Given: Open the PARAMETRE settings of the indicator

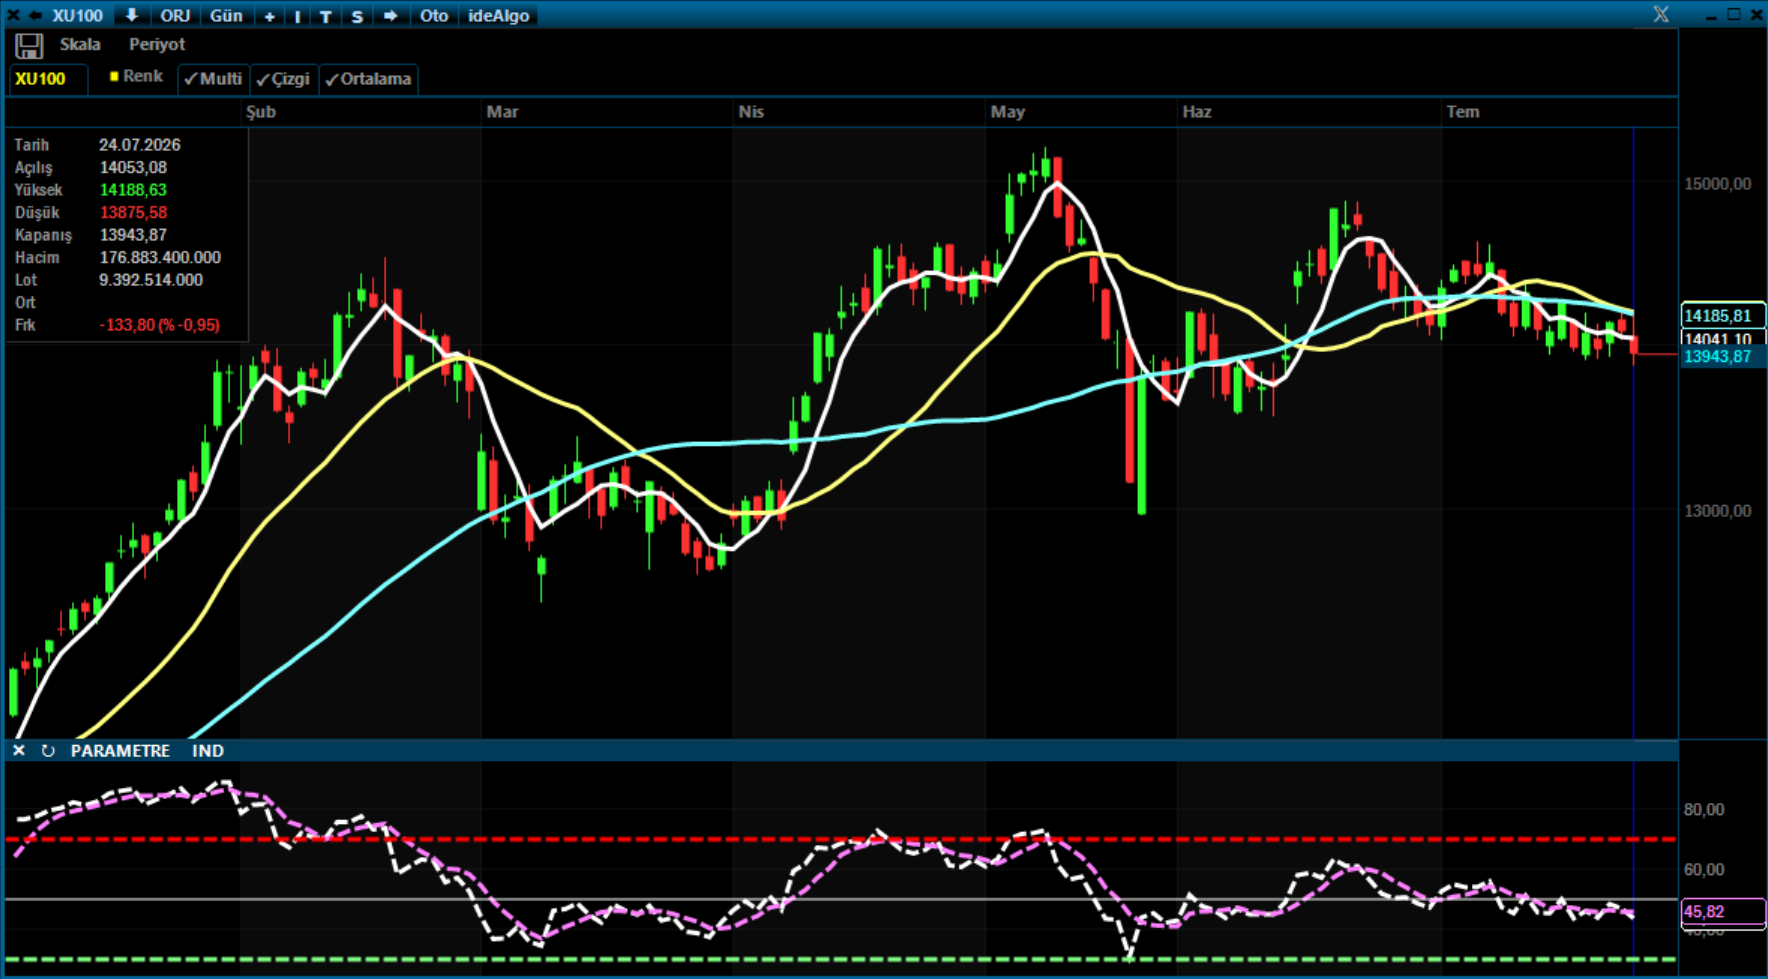Looking at the screenshot, I should [x=120, y=751].
